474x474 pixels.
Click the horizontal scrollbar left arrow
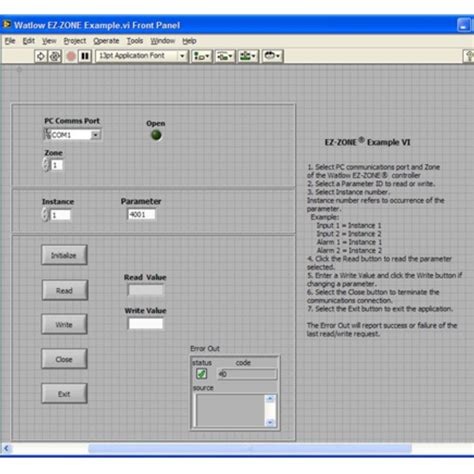point(6,449)
